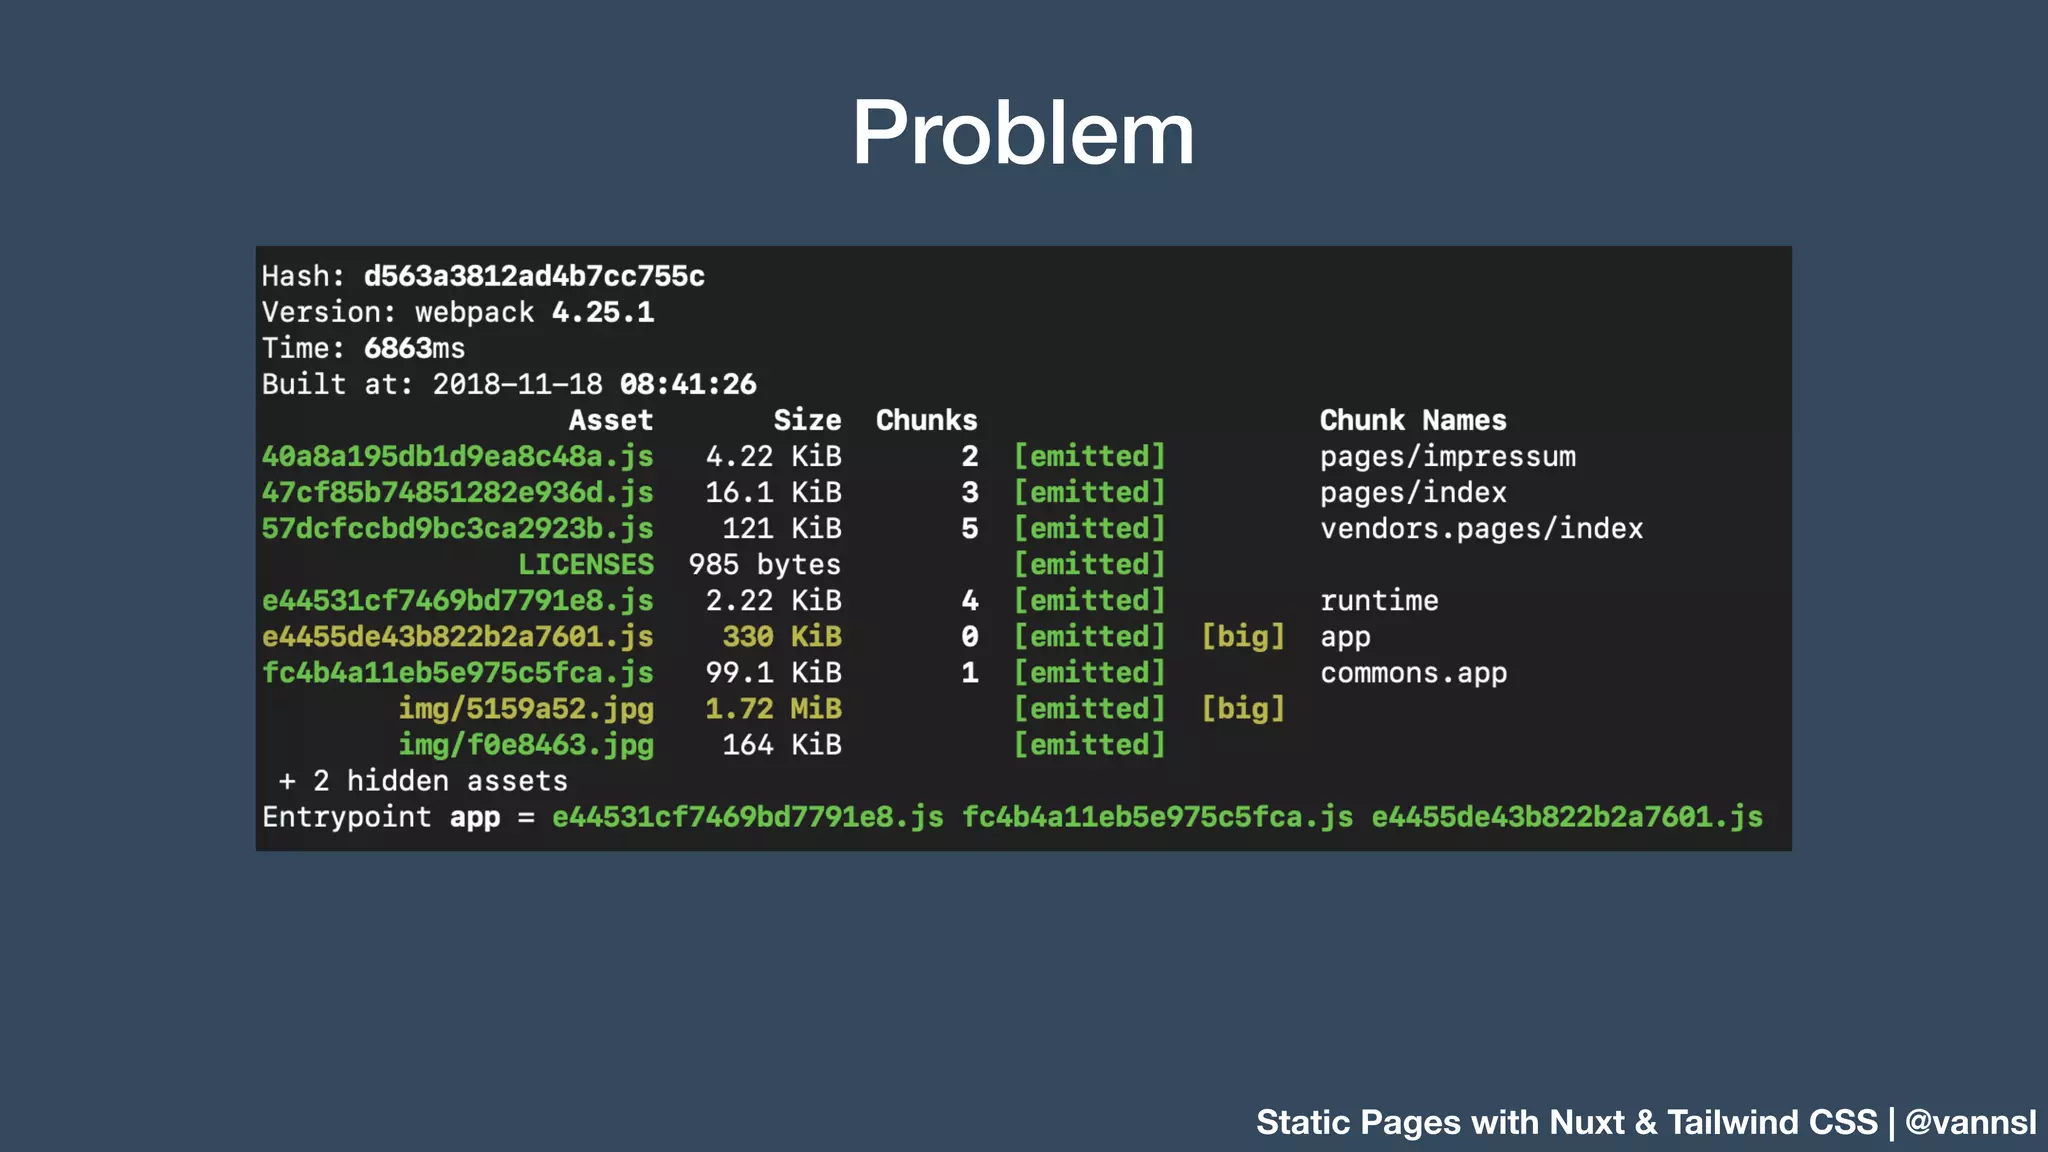Click the chunk name runtime
Screen dimensions: 2048x1152
pos(1379,600)
